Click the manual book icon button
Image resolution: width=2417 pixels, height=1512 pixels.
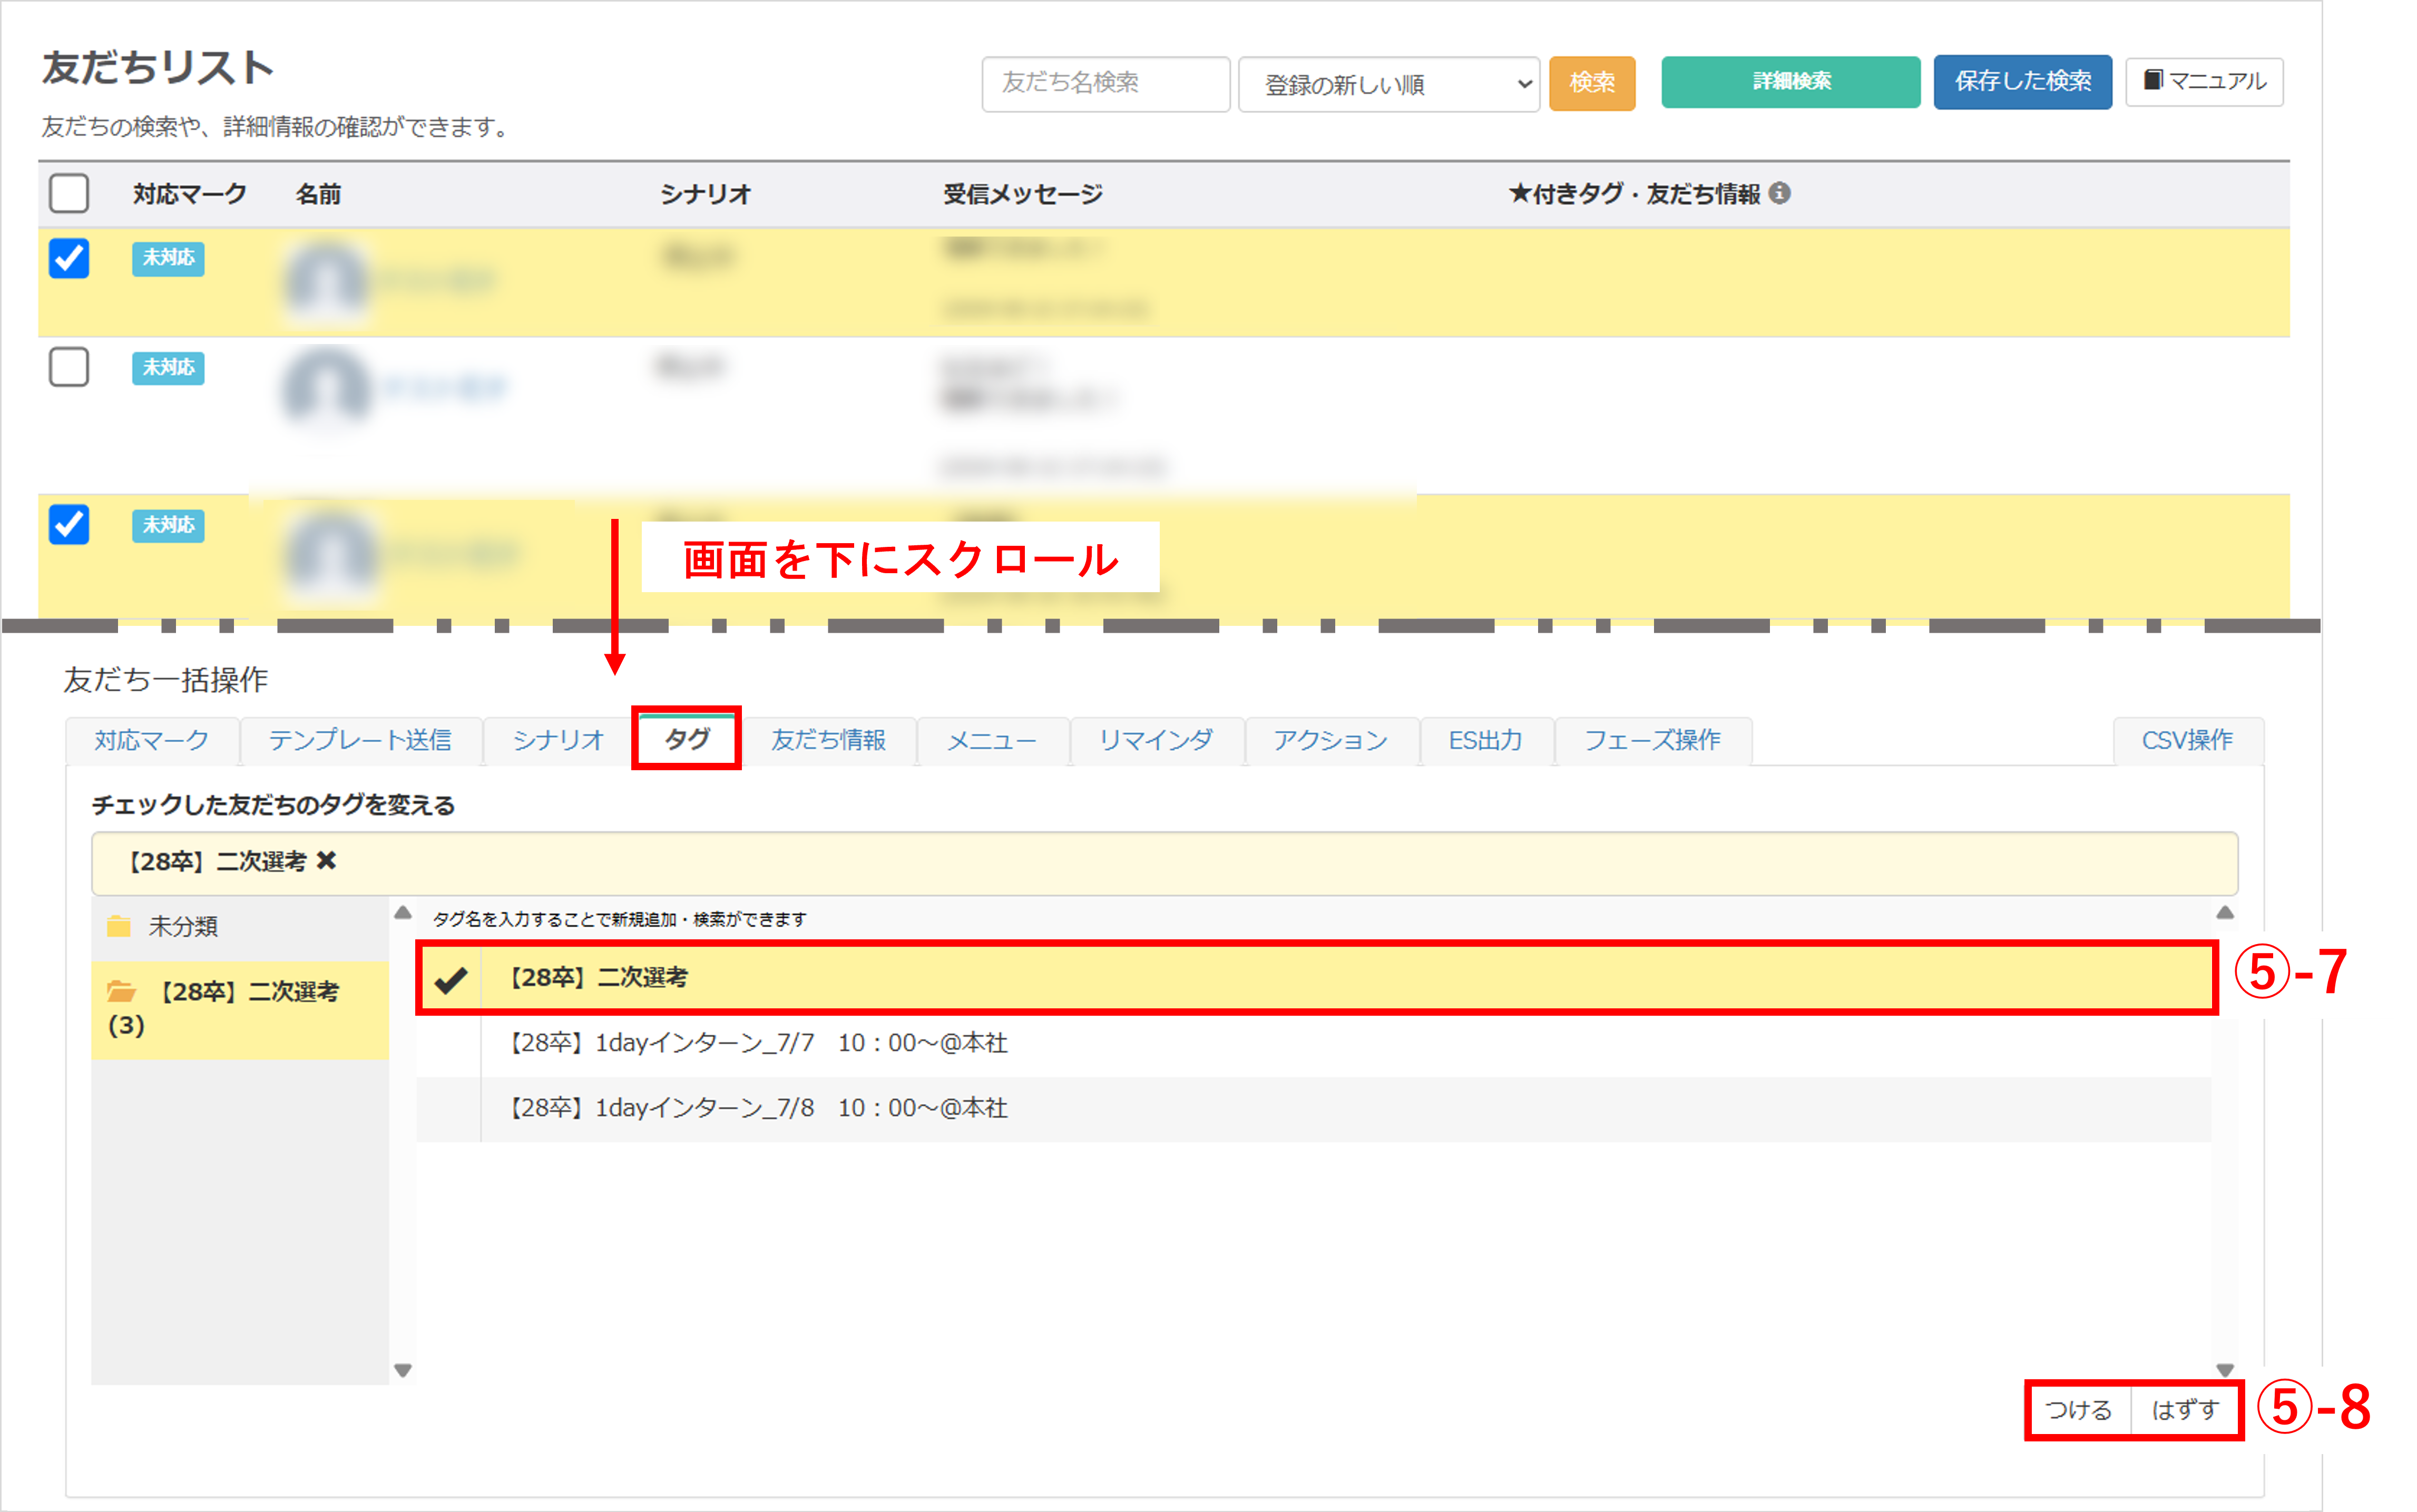[2203, 82]
